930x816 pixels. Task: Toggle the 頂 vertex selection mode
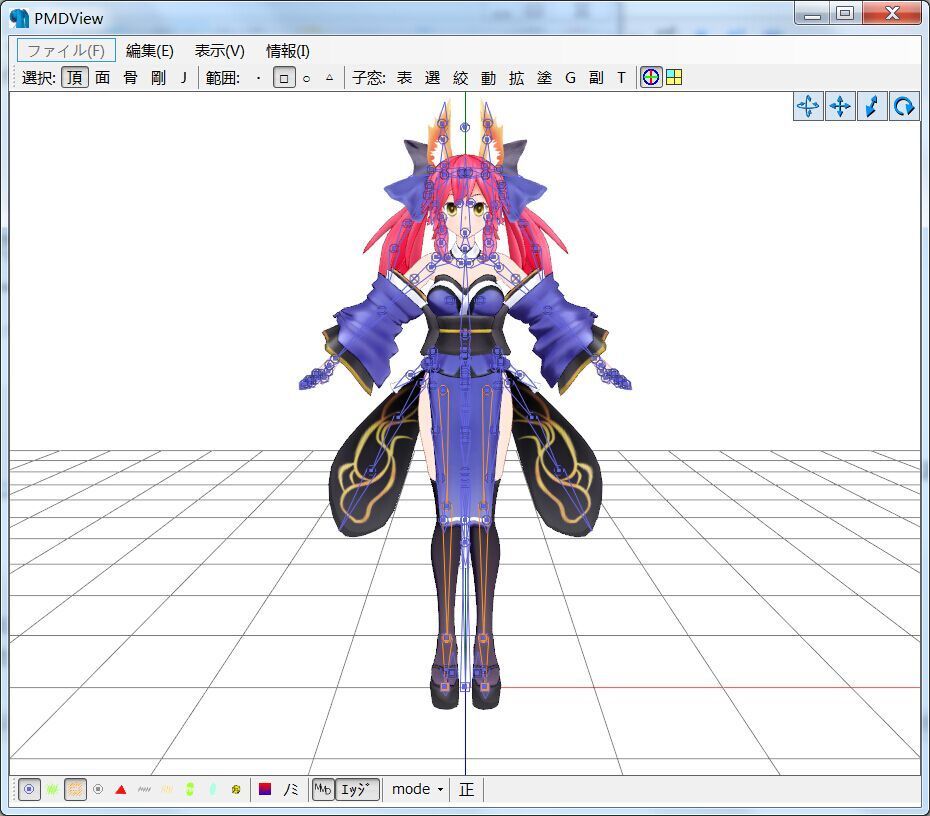(74, 77)
